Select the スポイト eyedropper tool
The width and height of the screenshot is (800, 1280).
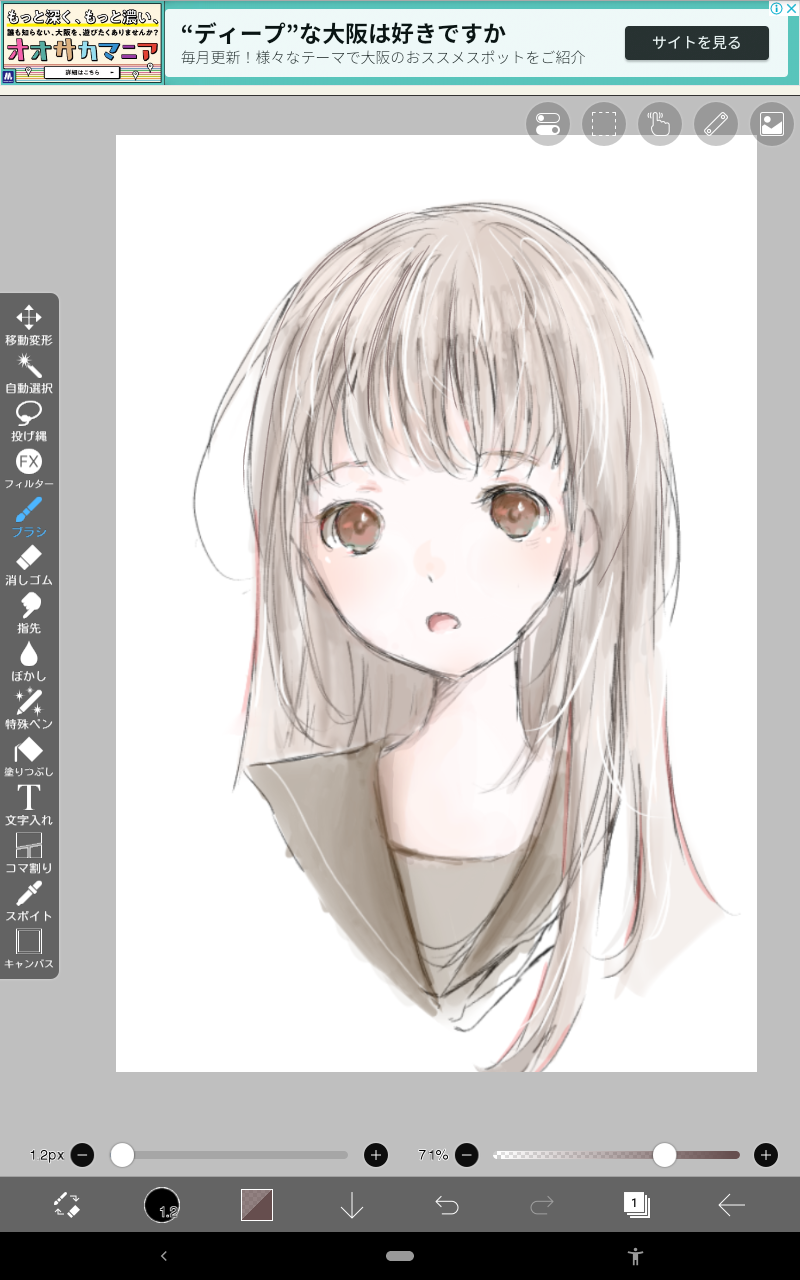[x=29, y=901]
